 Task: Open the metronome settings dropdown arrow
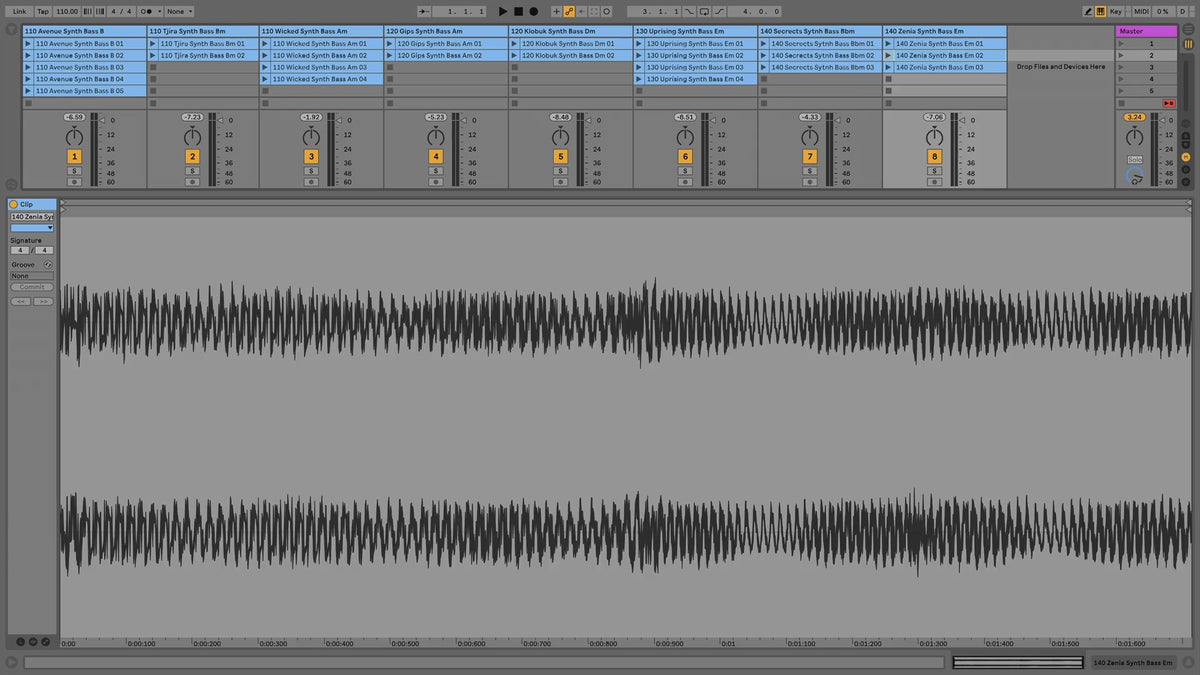151,11
